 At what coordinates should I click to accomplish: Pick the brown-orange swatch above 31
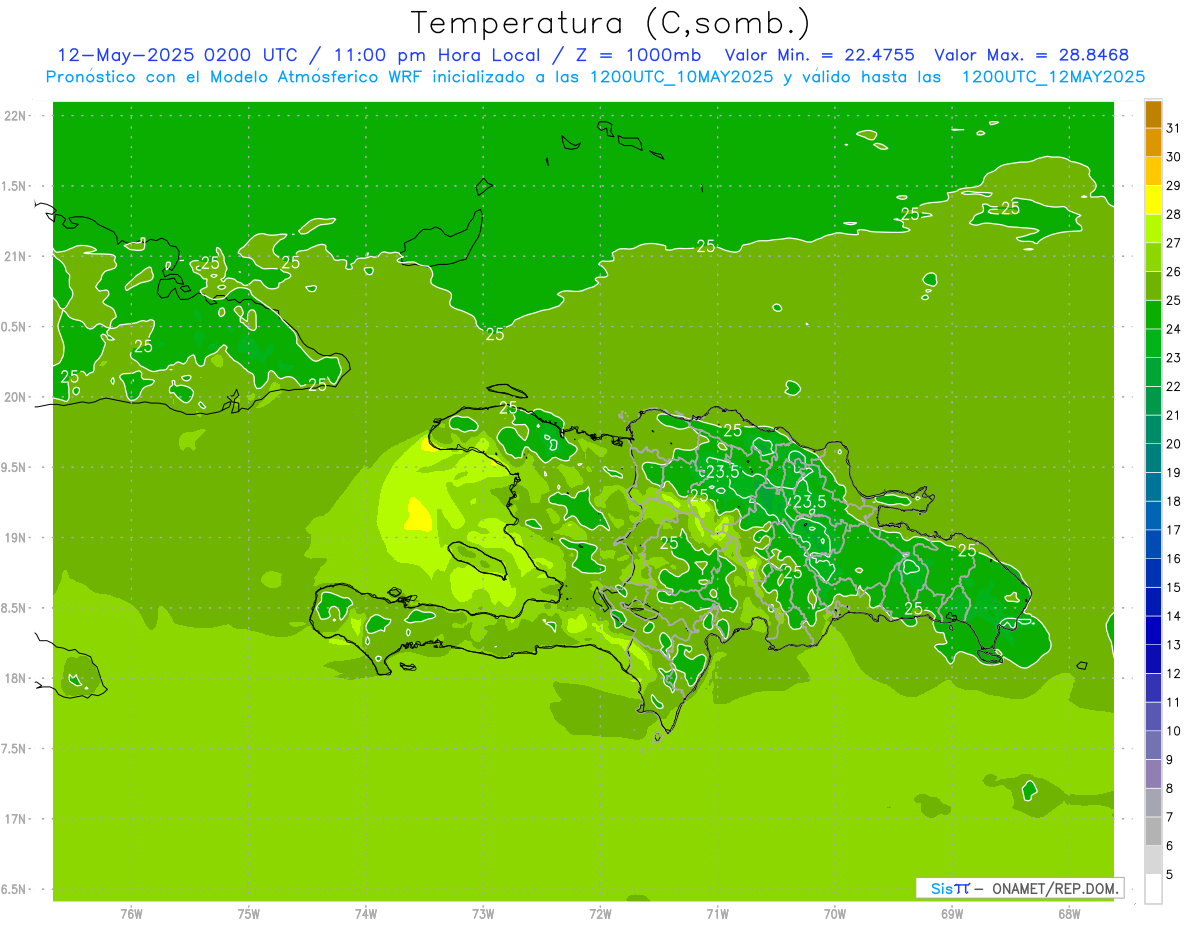(x=1153, y=114)
